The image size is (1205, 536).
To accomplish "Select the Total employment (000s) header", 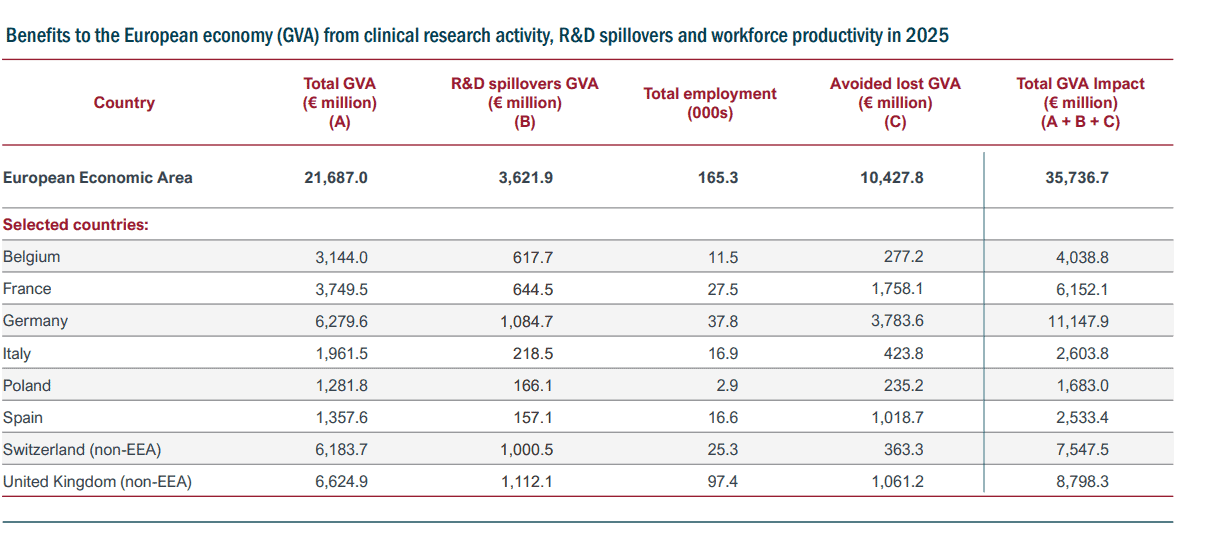I will point(709,102).
